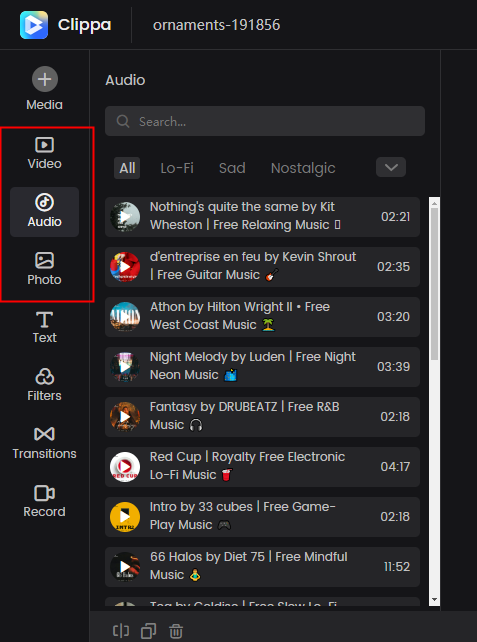Play Red Cup track preview
Image resolution: width=477 pixels, height=642 pixels.
pyautogui.click(x=125, y=467)
